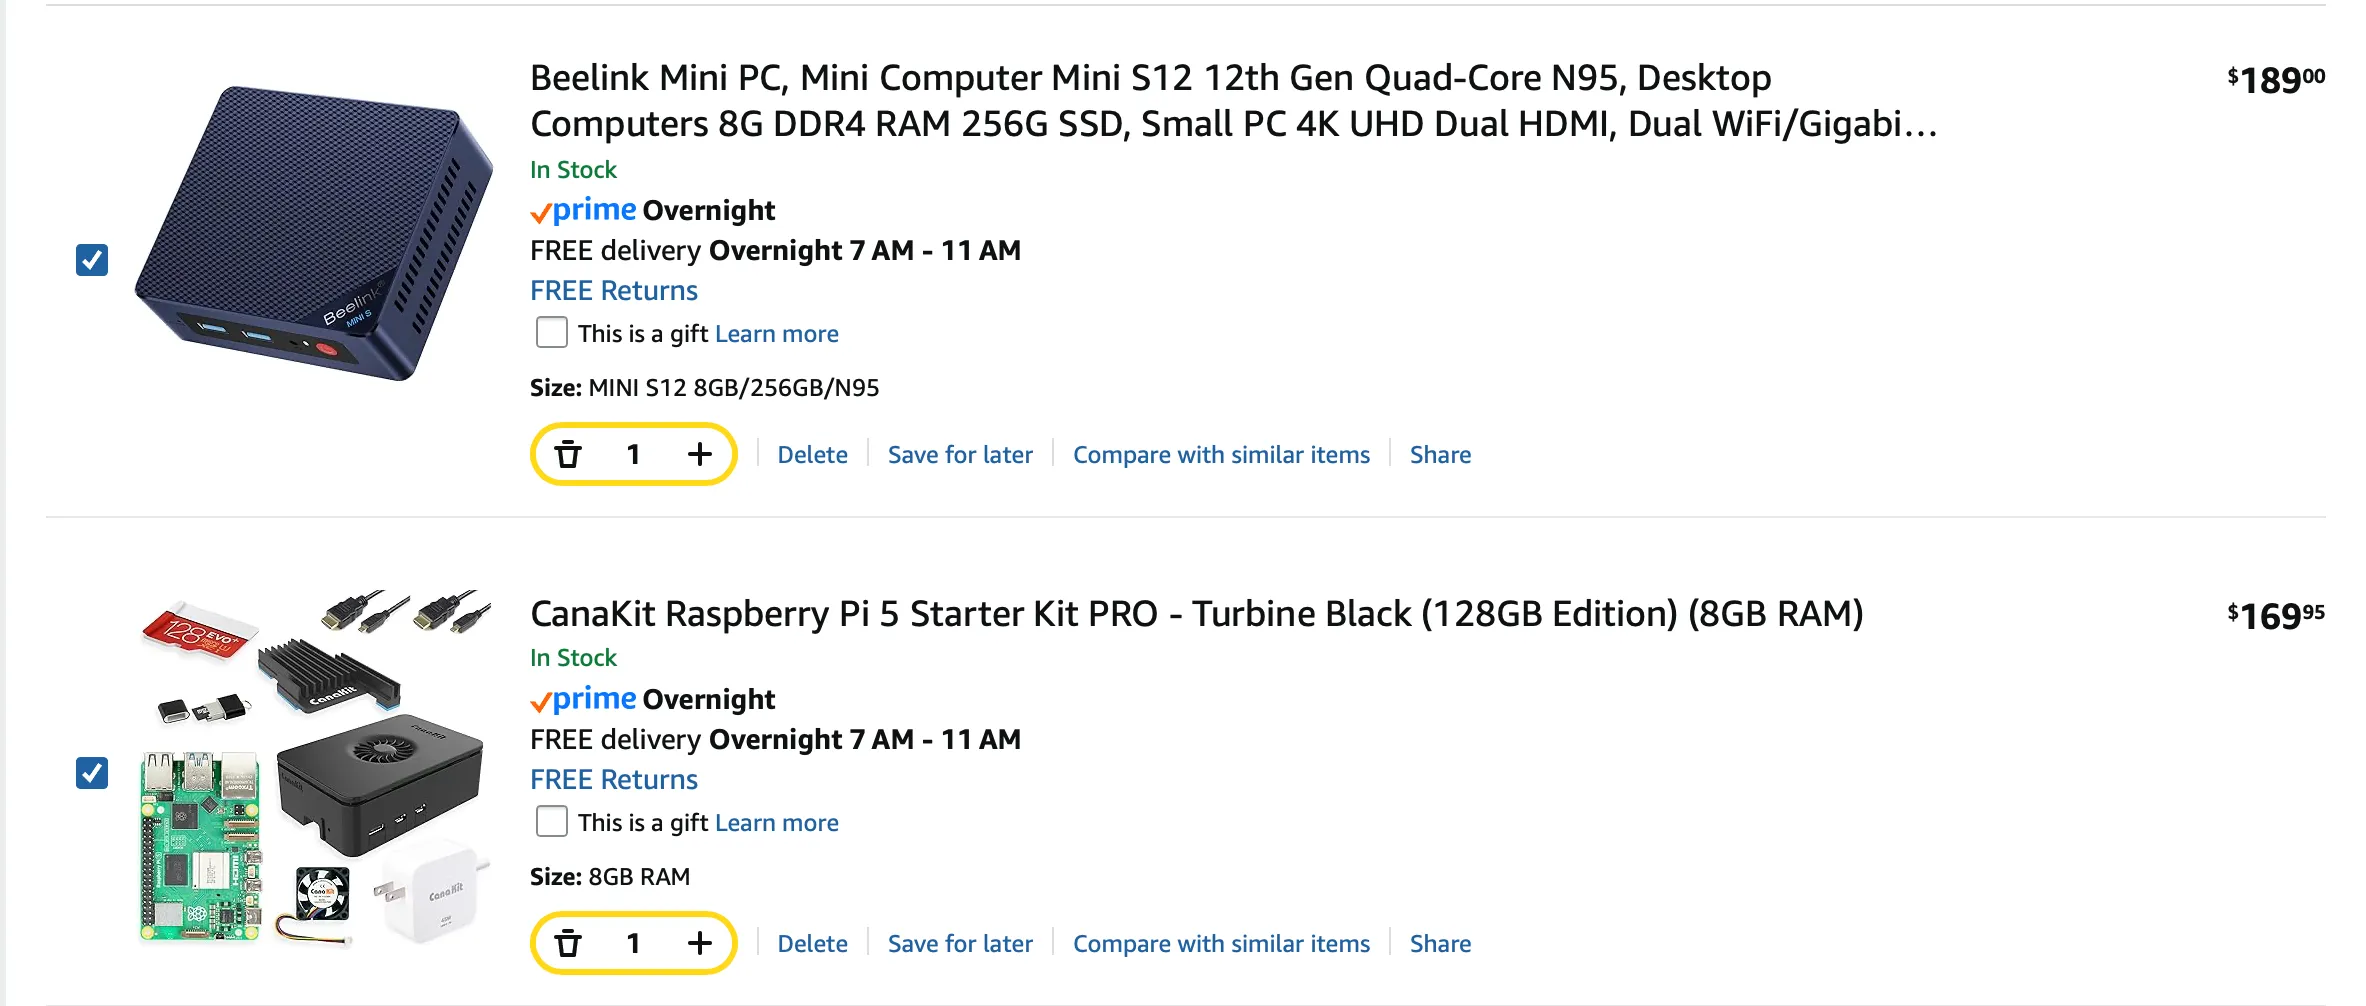Open Compare with similar items for CanaKit
This screenshot has width=2366, height=1006.
click(x=1222, y=943)
